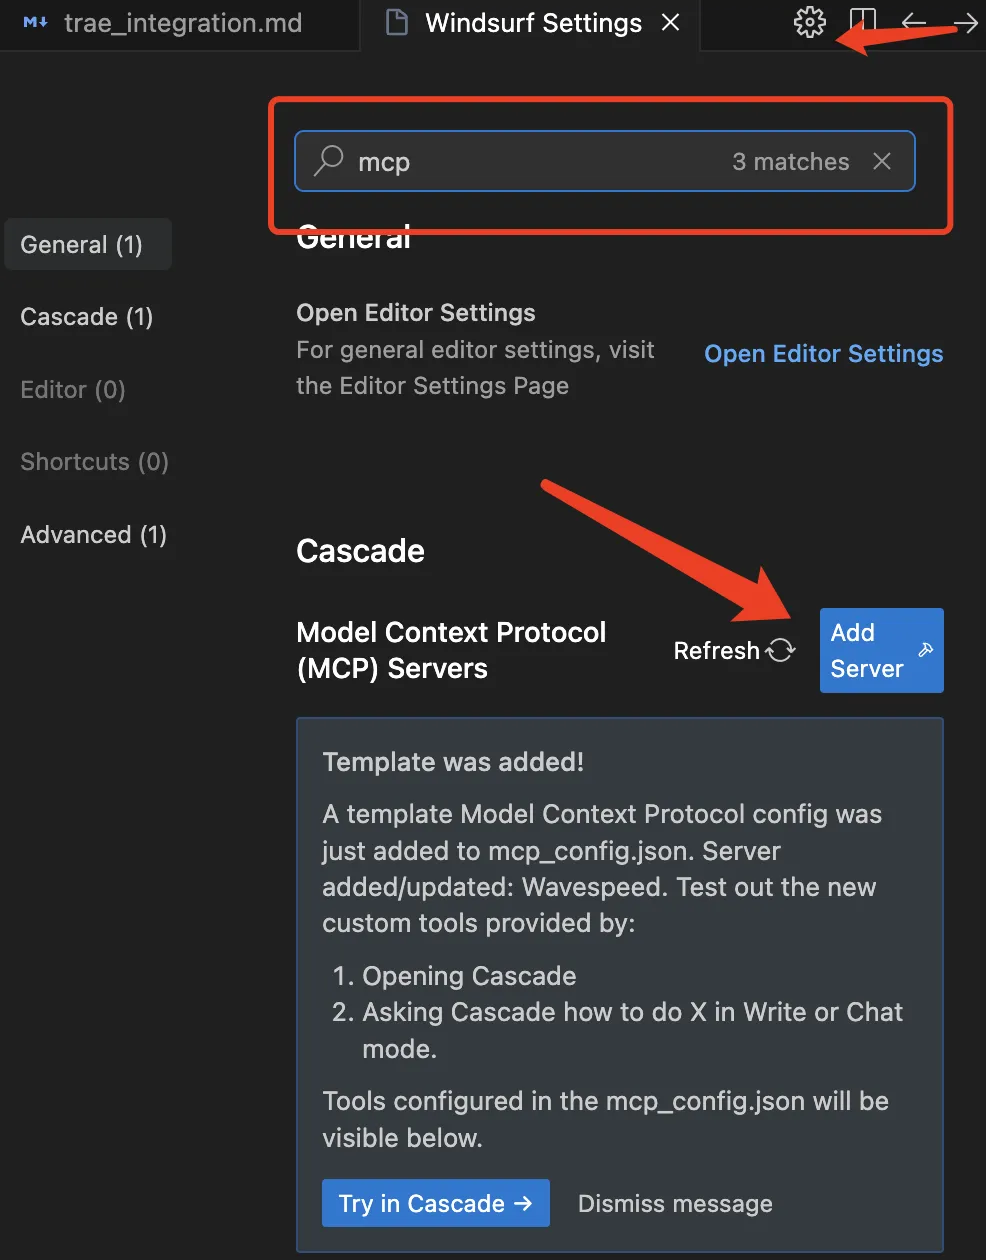Screen dimensions: 986x1260
Task: Click the Try in Cascade button
Action: click(436, 1203)
